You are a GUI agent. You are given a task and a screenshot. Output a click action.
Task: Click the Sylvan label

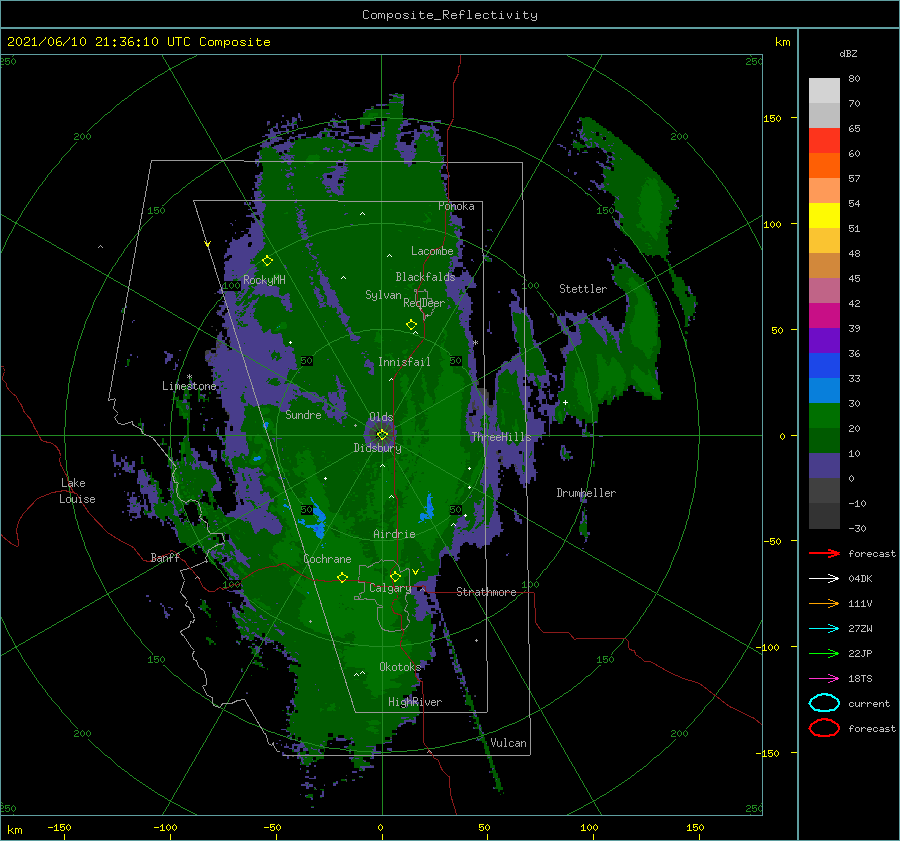(x=383, y=295)
